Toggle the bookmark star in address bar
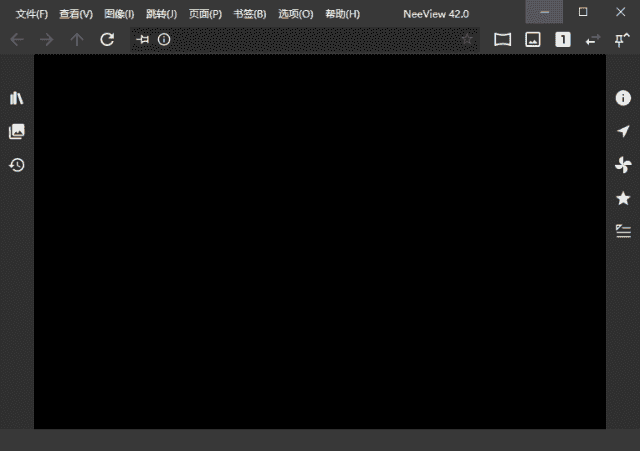This screenshot has width=640, height=451. [x=467, y=40]
